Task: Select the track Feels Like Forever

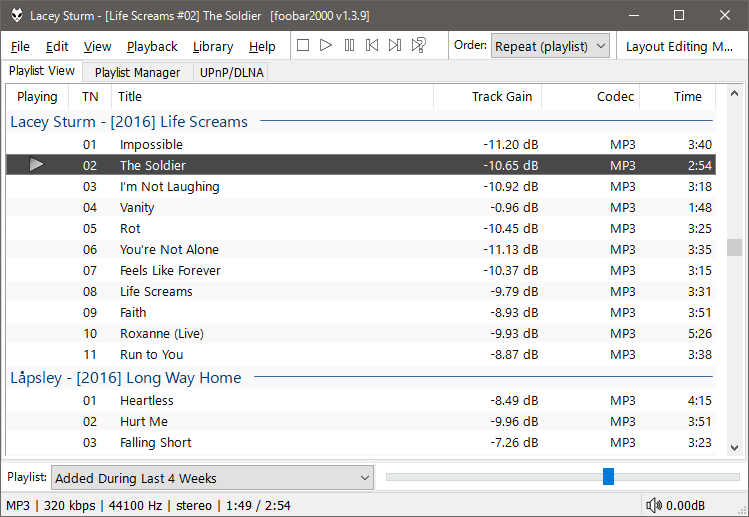Action: tap(361, 270)
